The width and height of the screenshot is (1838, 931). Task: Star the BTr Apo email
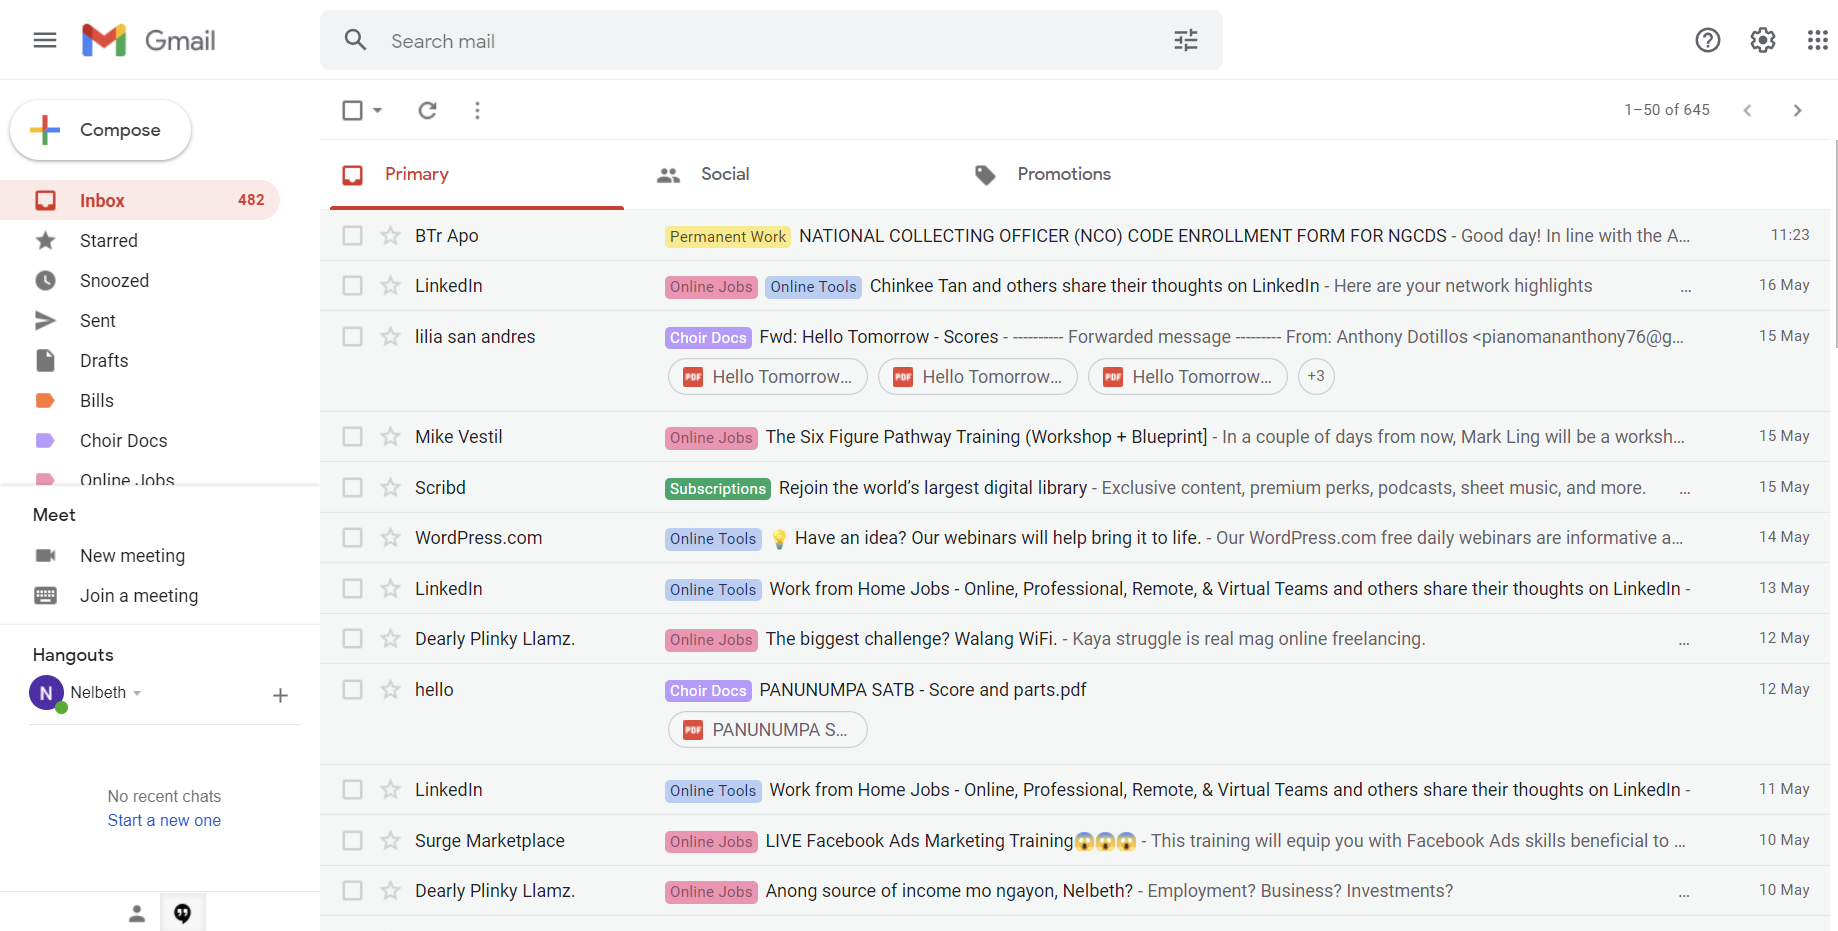point(390,235)
